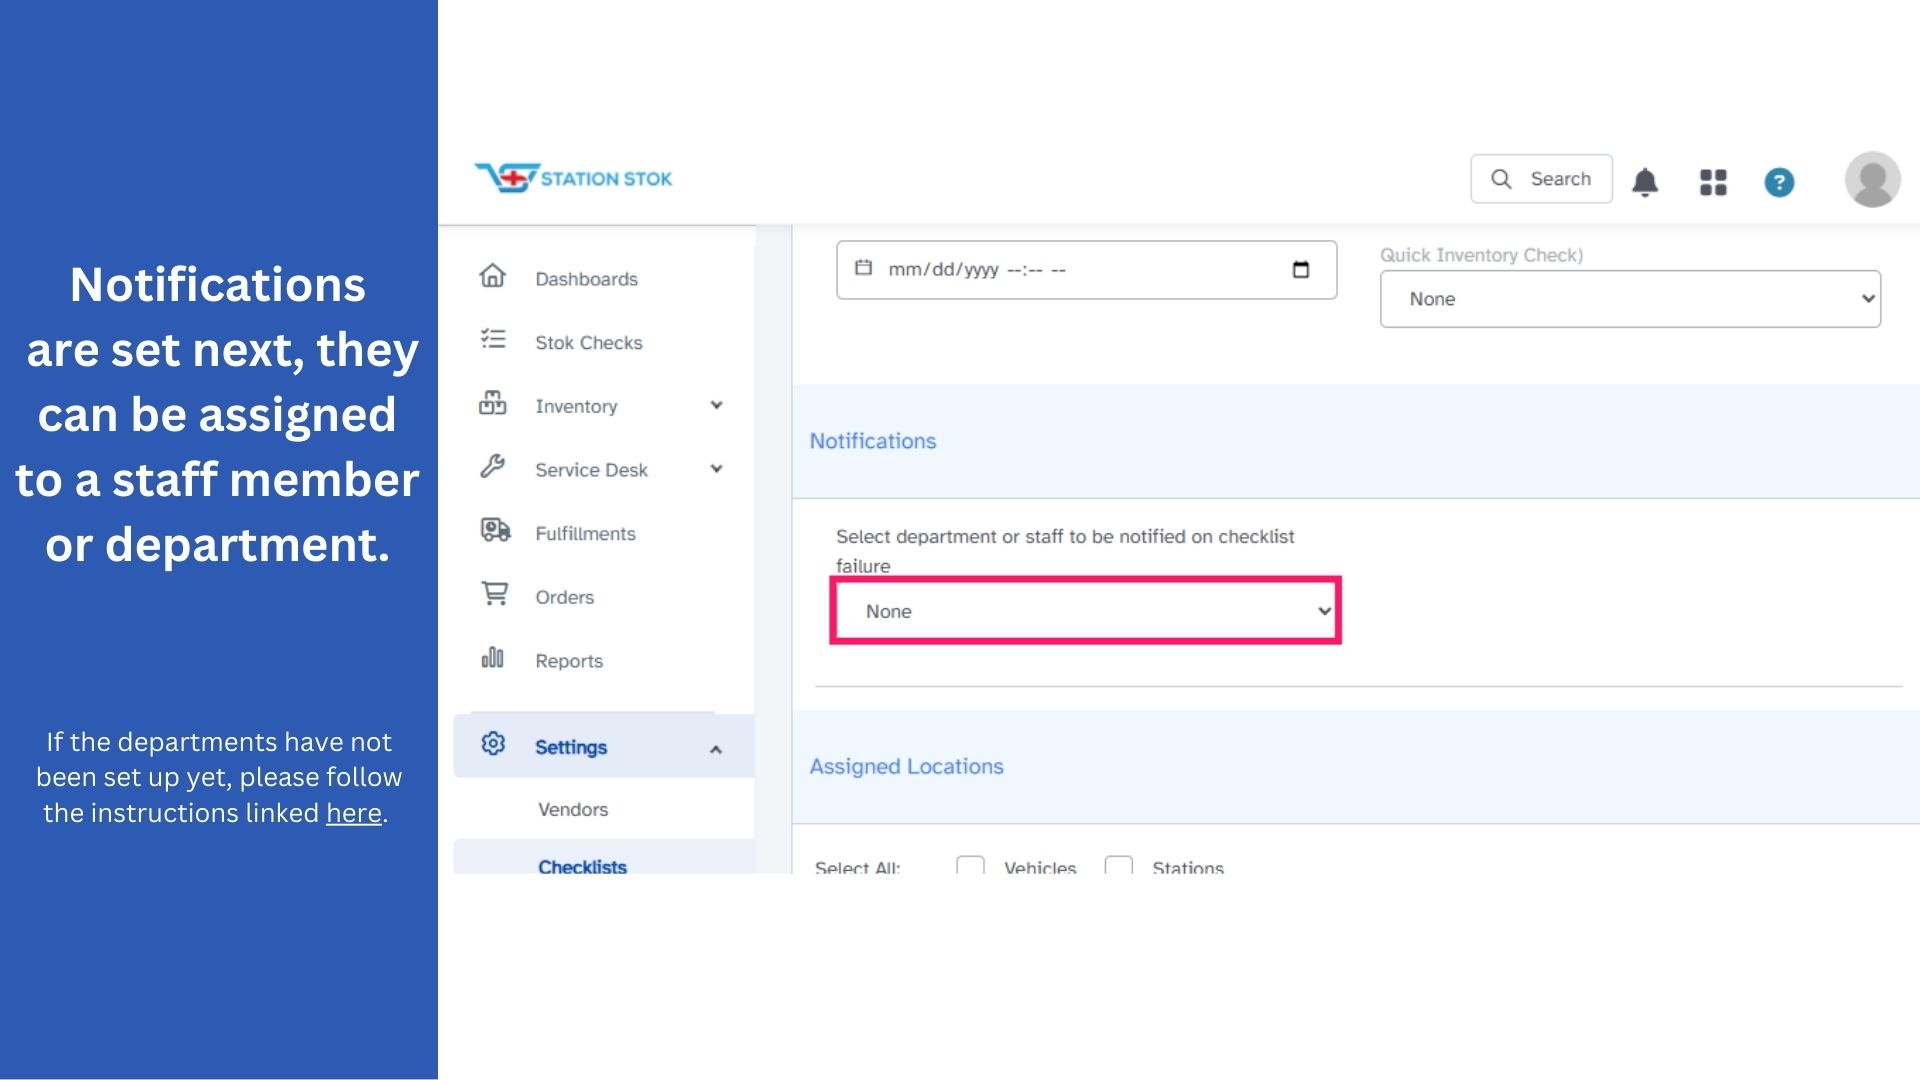Click the notifications bell icon

(x=1645, y=182)
